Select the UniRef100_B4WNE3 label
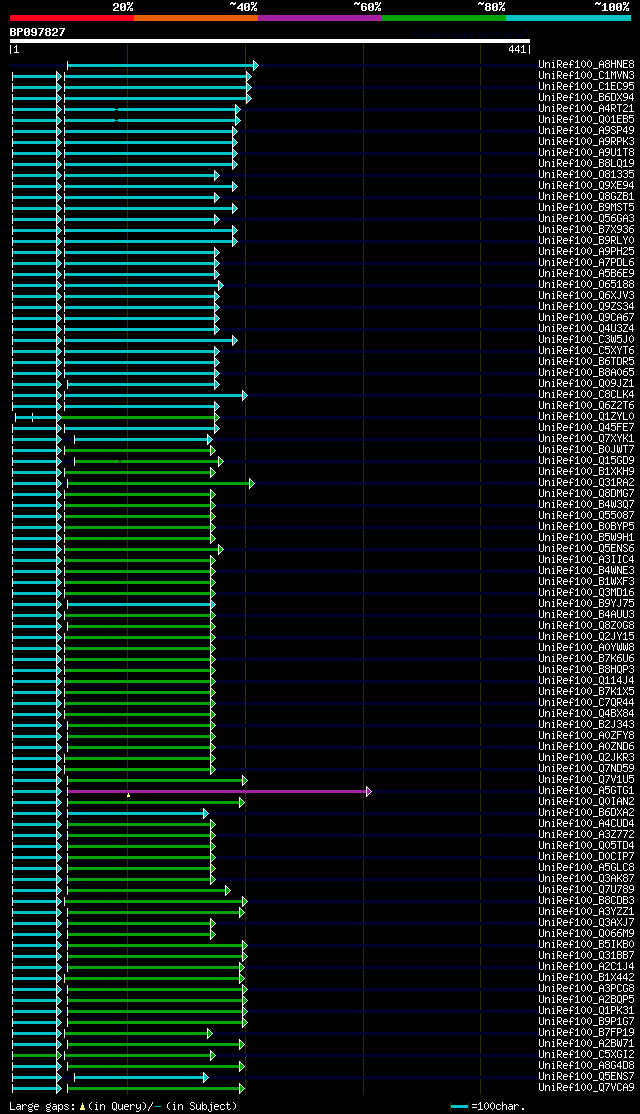This screenshot has height=1114, width=640. [587, 571]
